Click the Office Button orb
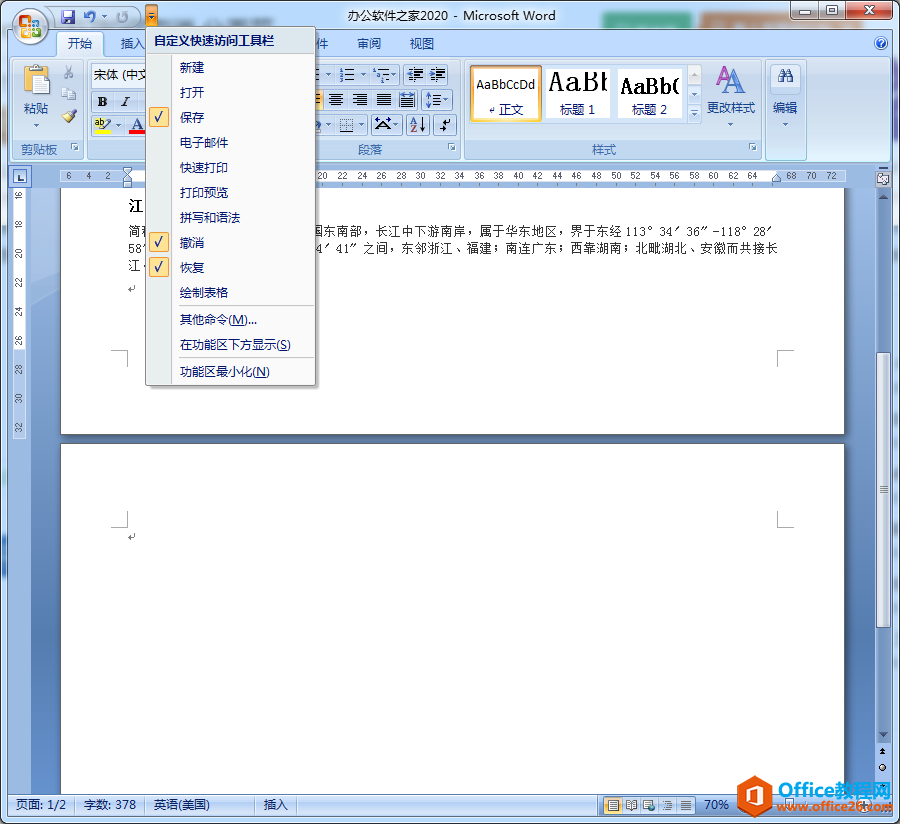Screen dimensions: 900x824 click(30, 26)
